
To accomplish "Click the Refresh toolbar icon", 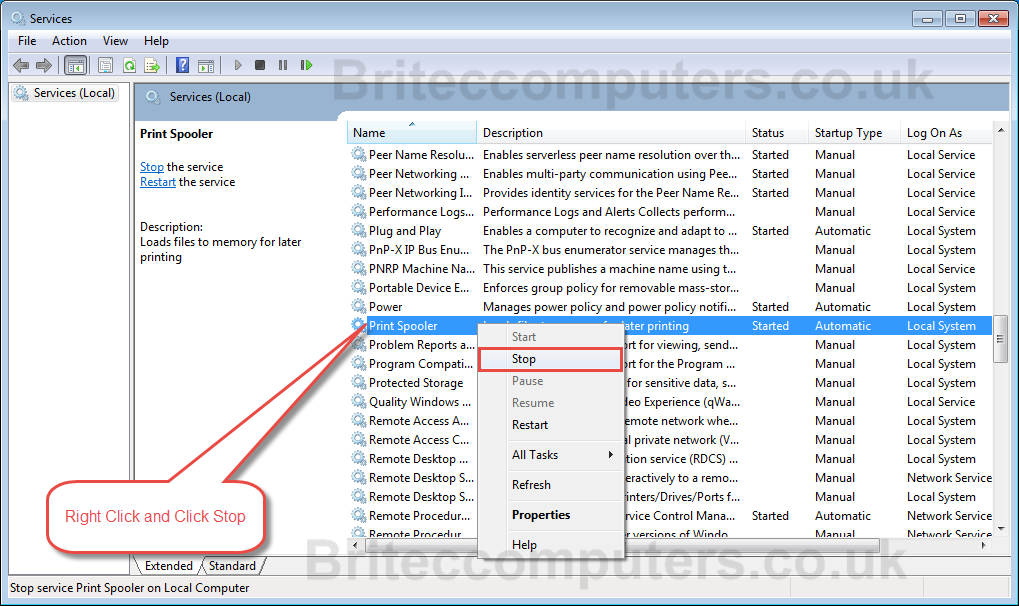I will tap(129, 65).
